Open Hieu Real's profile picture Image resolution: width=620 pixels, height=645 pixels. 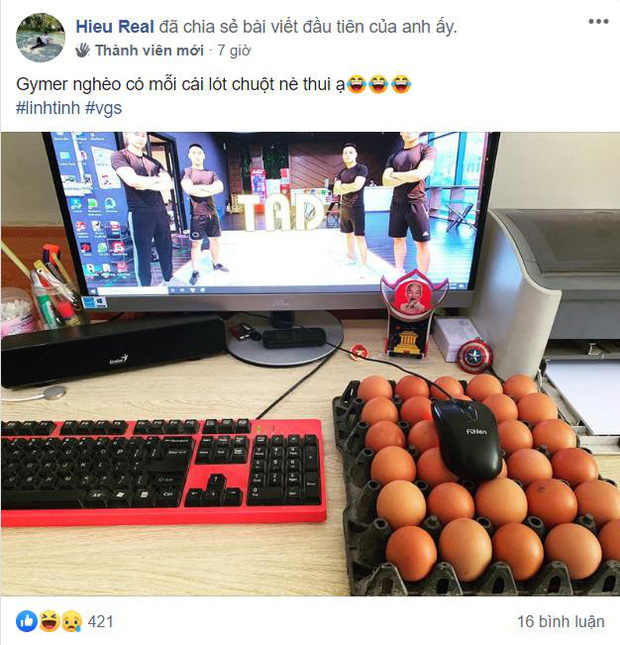coord(40,37)
